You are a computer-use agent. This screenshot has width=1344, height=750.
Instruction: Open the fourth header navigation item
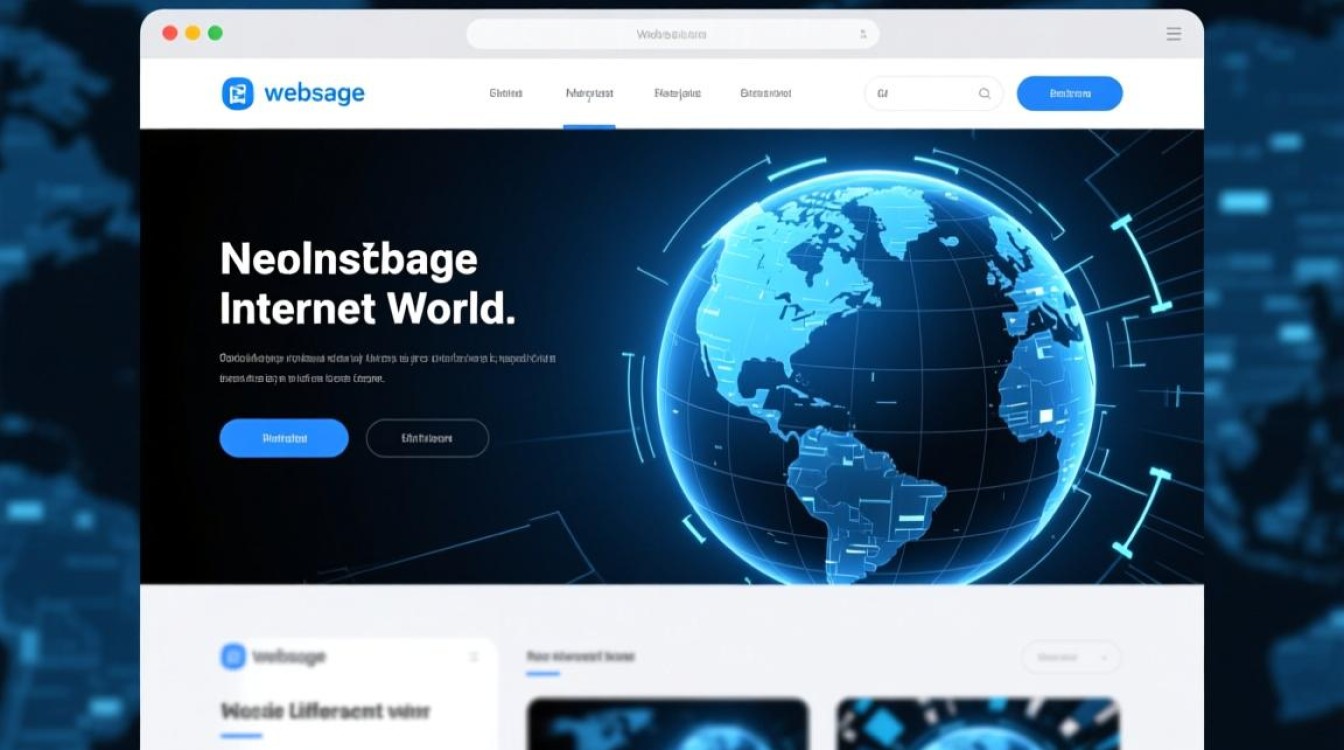pos(766,93)
